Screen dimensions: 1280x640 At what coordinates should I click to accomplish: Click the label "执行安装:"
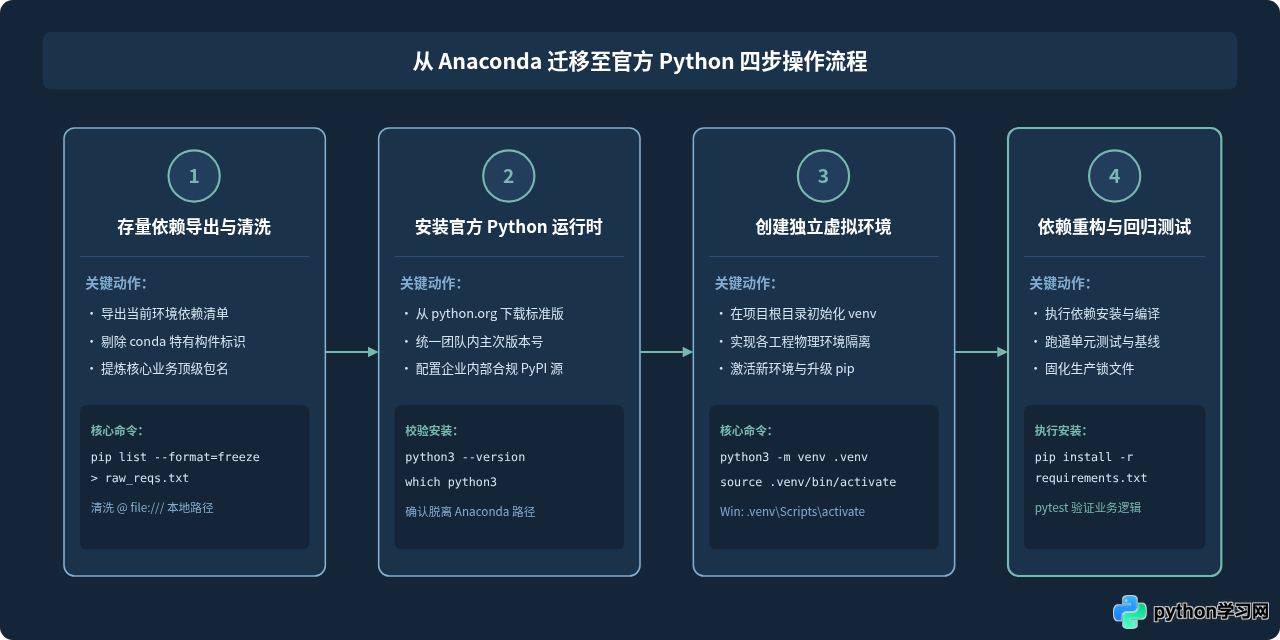click(x=1061, y=430)
